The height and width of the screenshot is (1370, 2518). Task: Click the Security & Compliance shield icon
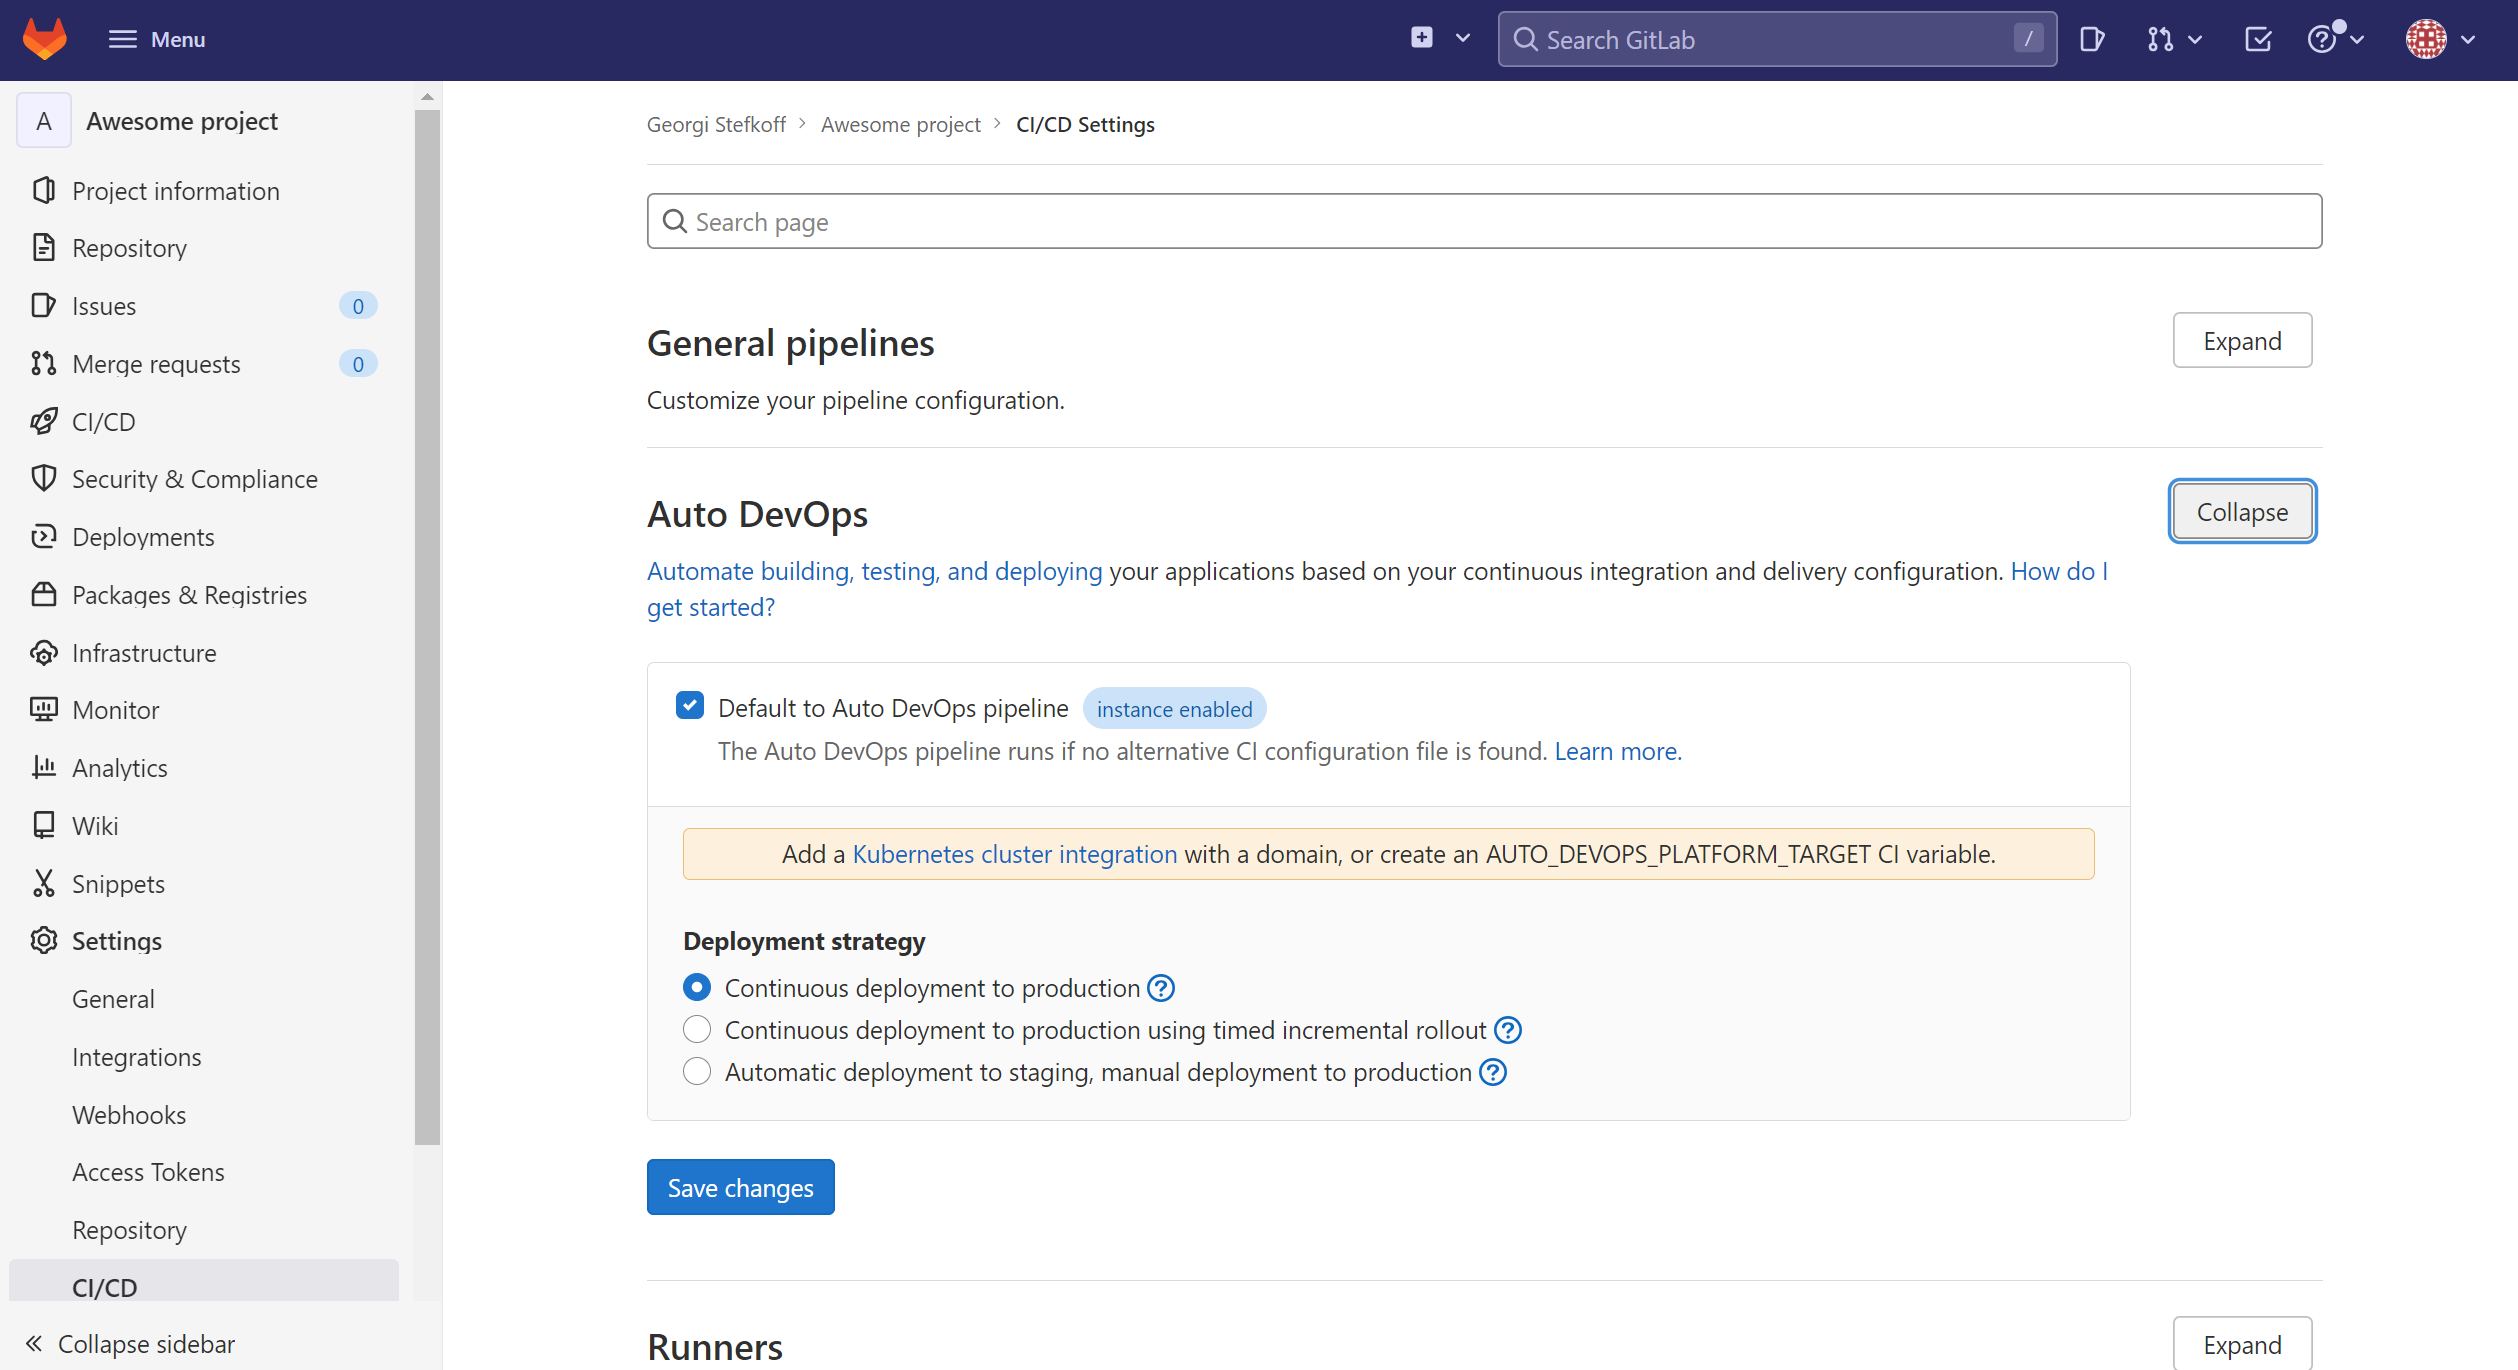(43, 478)
